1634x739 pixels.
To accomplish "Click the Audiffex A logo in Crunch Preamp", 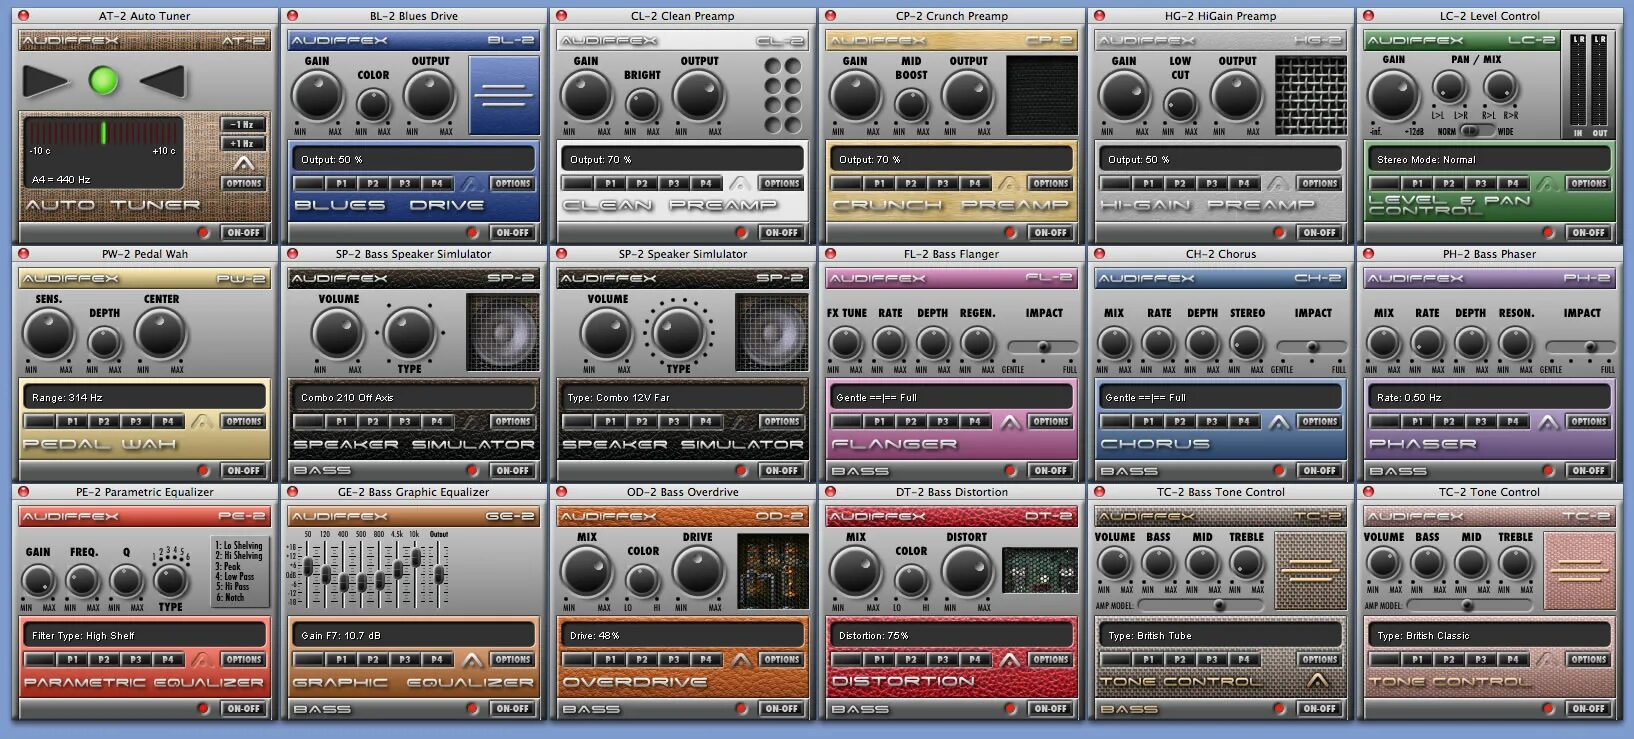I will pyautogui.click(x=1009, y=184).
